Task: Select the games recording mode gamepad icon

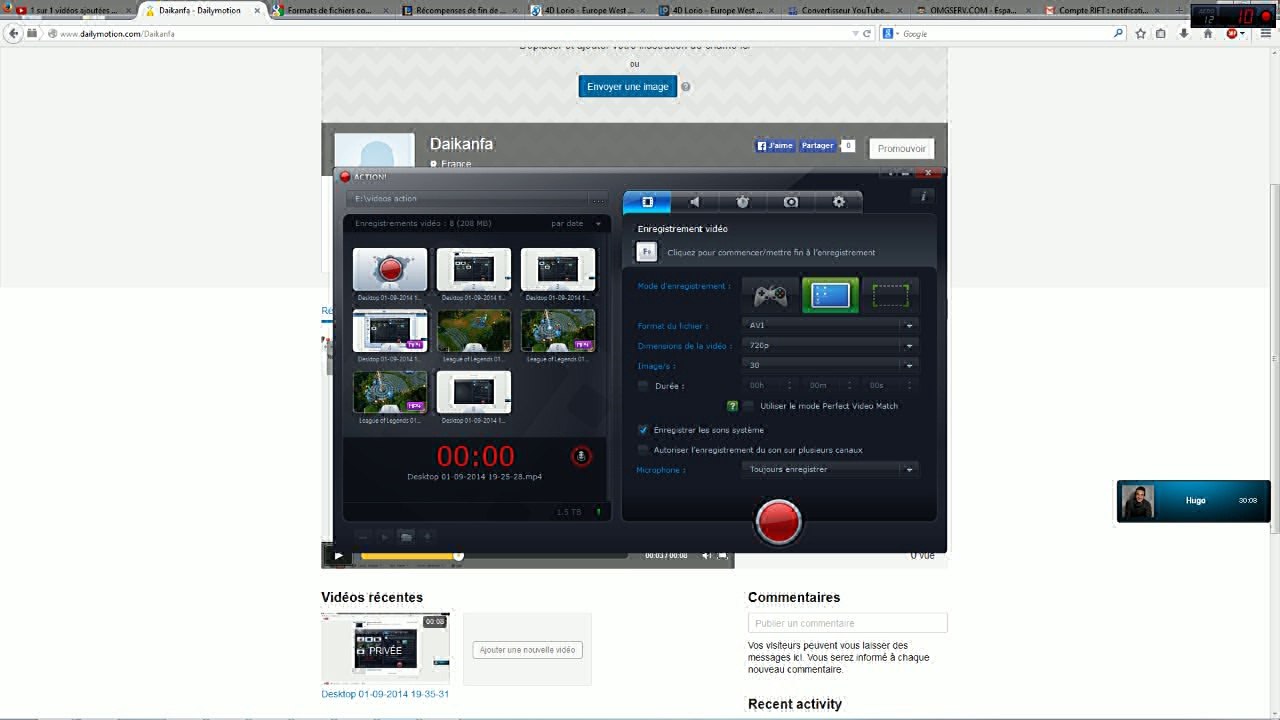Action: (x=770, y=295)
